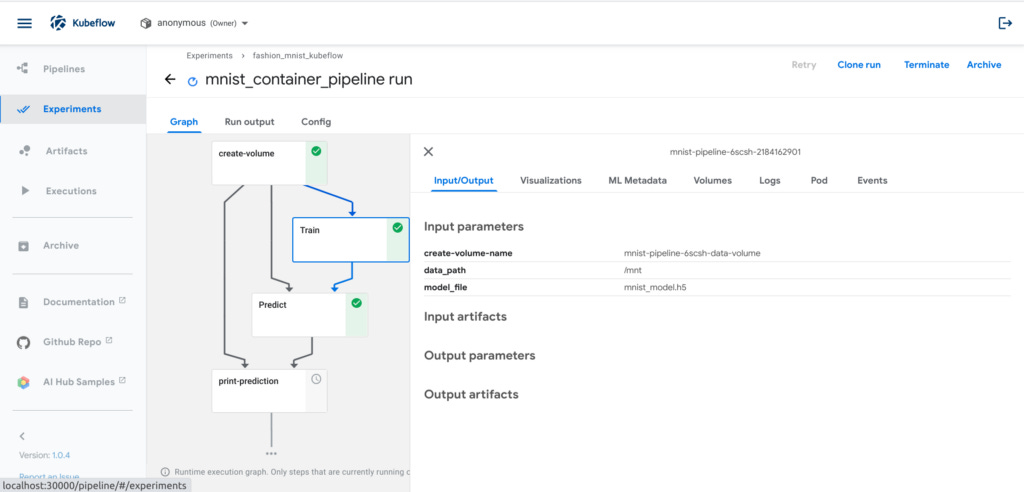Click the Artifacts bubbles icon
This screenshot has width=1024, height=492.
click(24, 151)
